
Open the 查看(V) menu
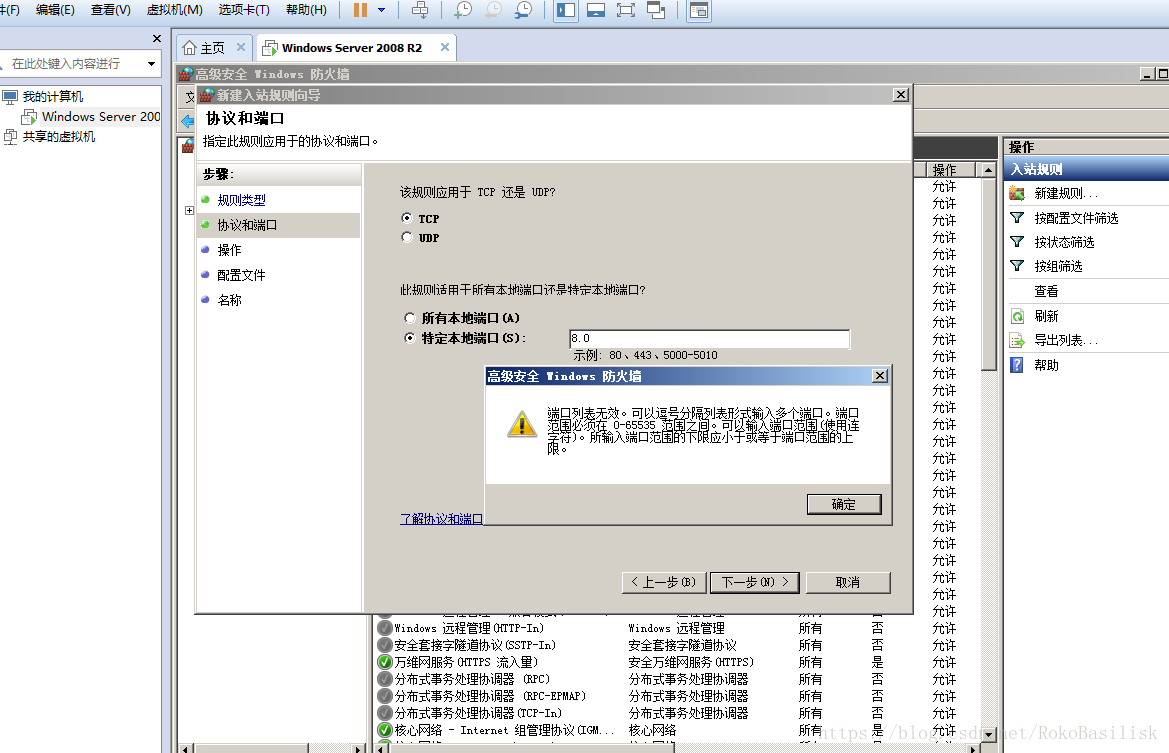(x=110, y=10)
